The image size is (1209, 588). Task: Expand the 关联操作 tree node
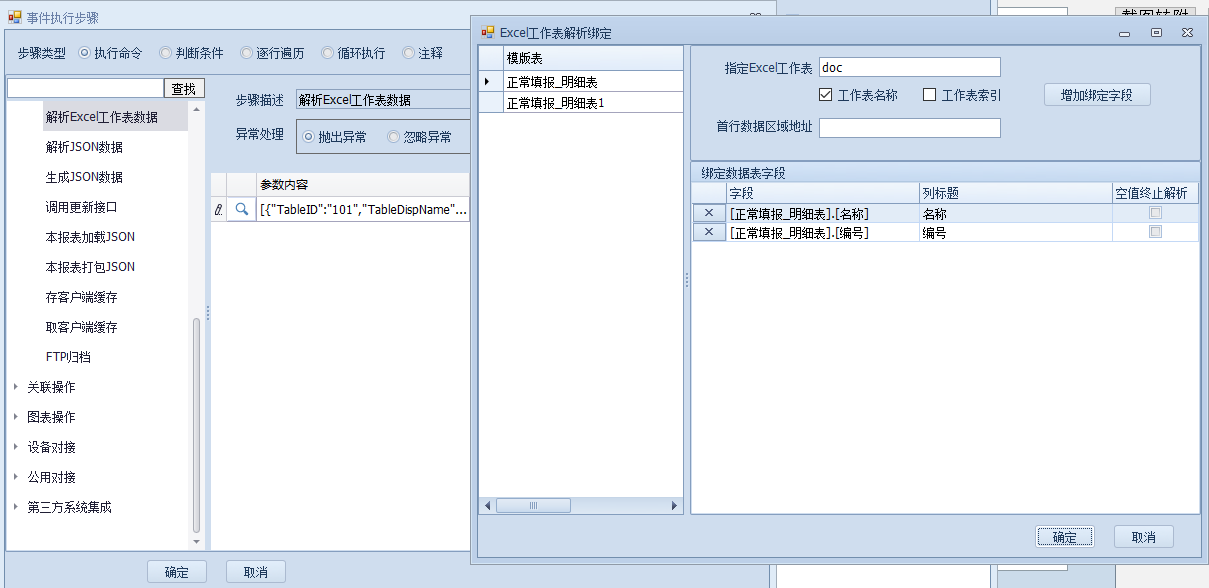(x=16, y=387)
